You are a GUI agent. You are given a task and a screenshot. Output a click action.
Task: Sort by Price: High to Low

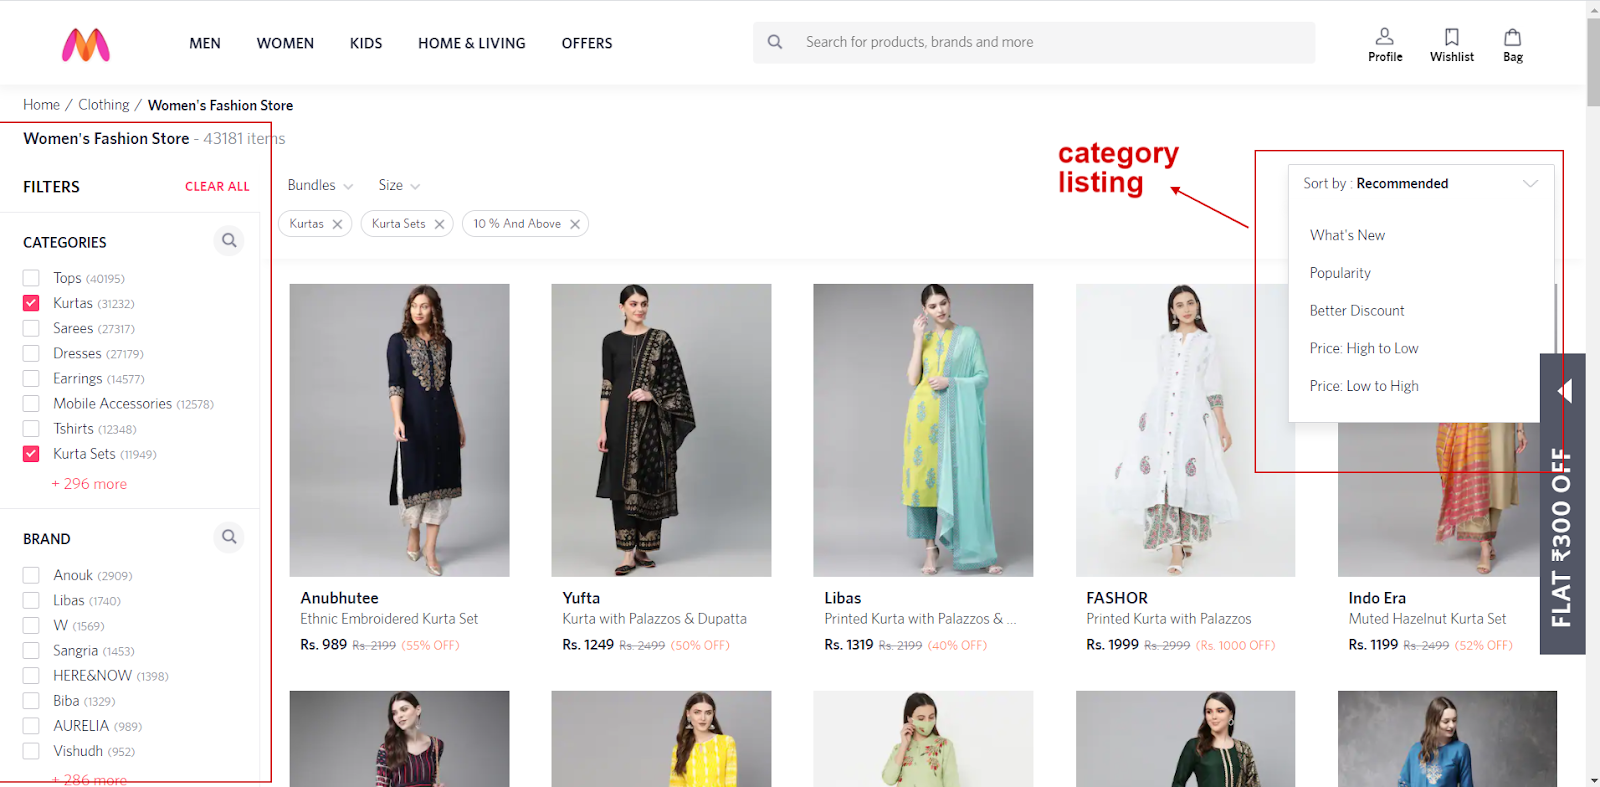point(1364,348)
